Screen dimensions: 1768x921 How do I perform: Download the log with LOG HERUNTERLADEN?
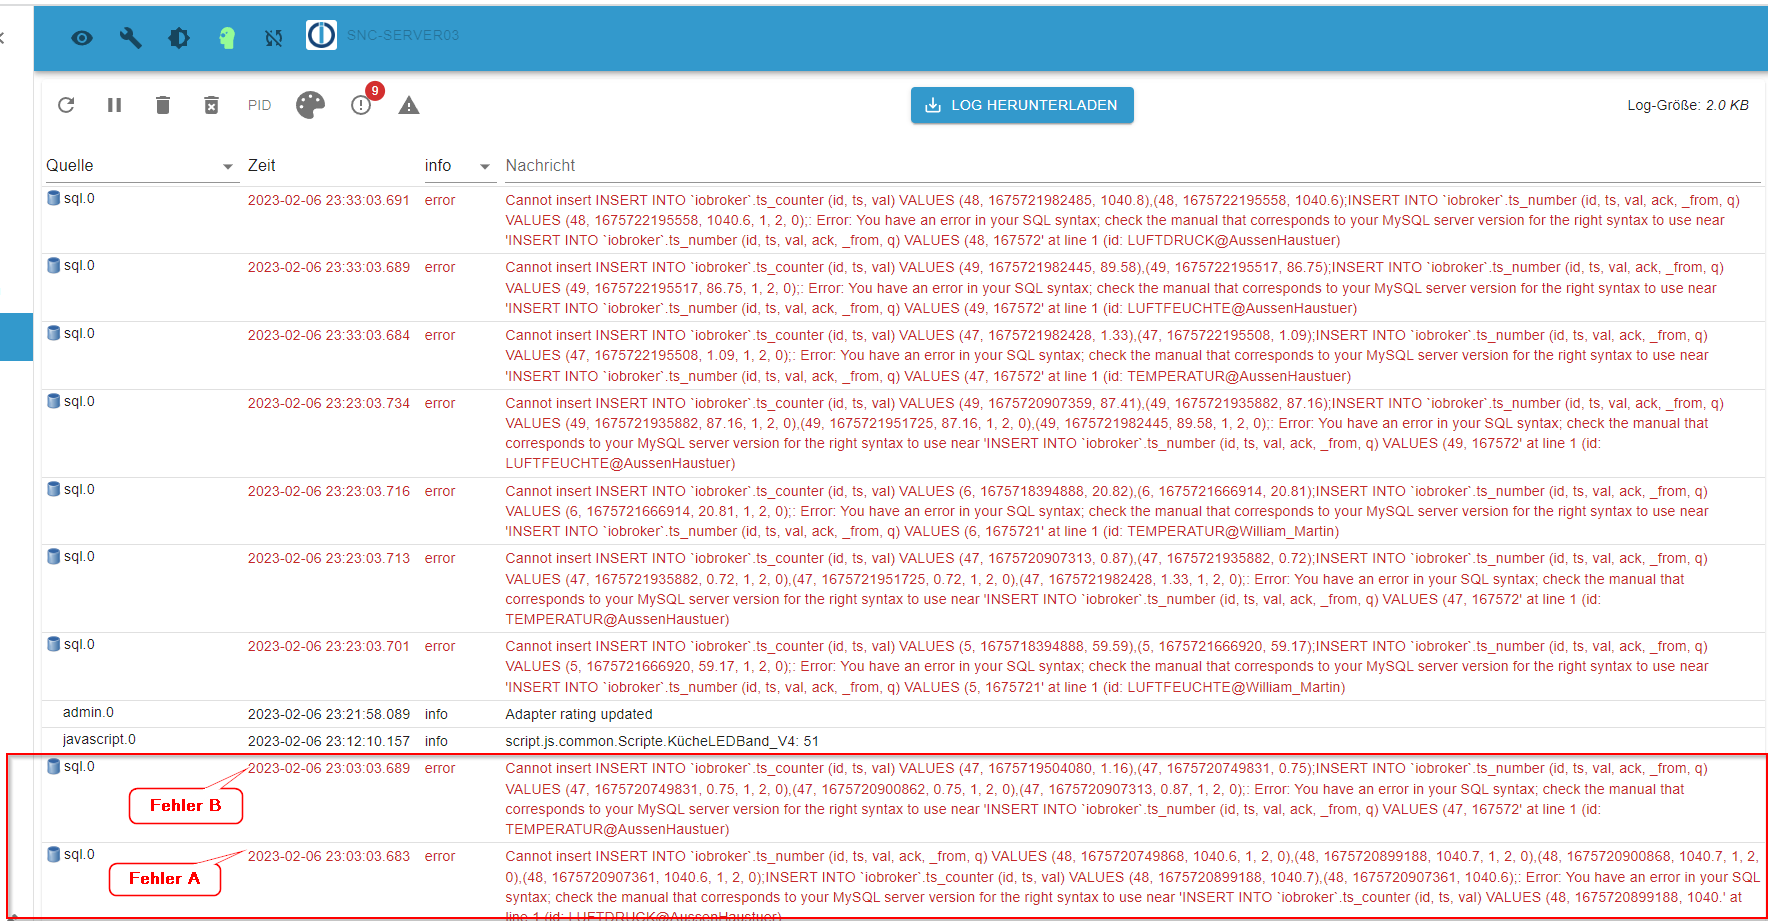pyautogui.click(x=1022, y=105)
